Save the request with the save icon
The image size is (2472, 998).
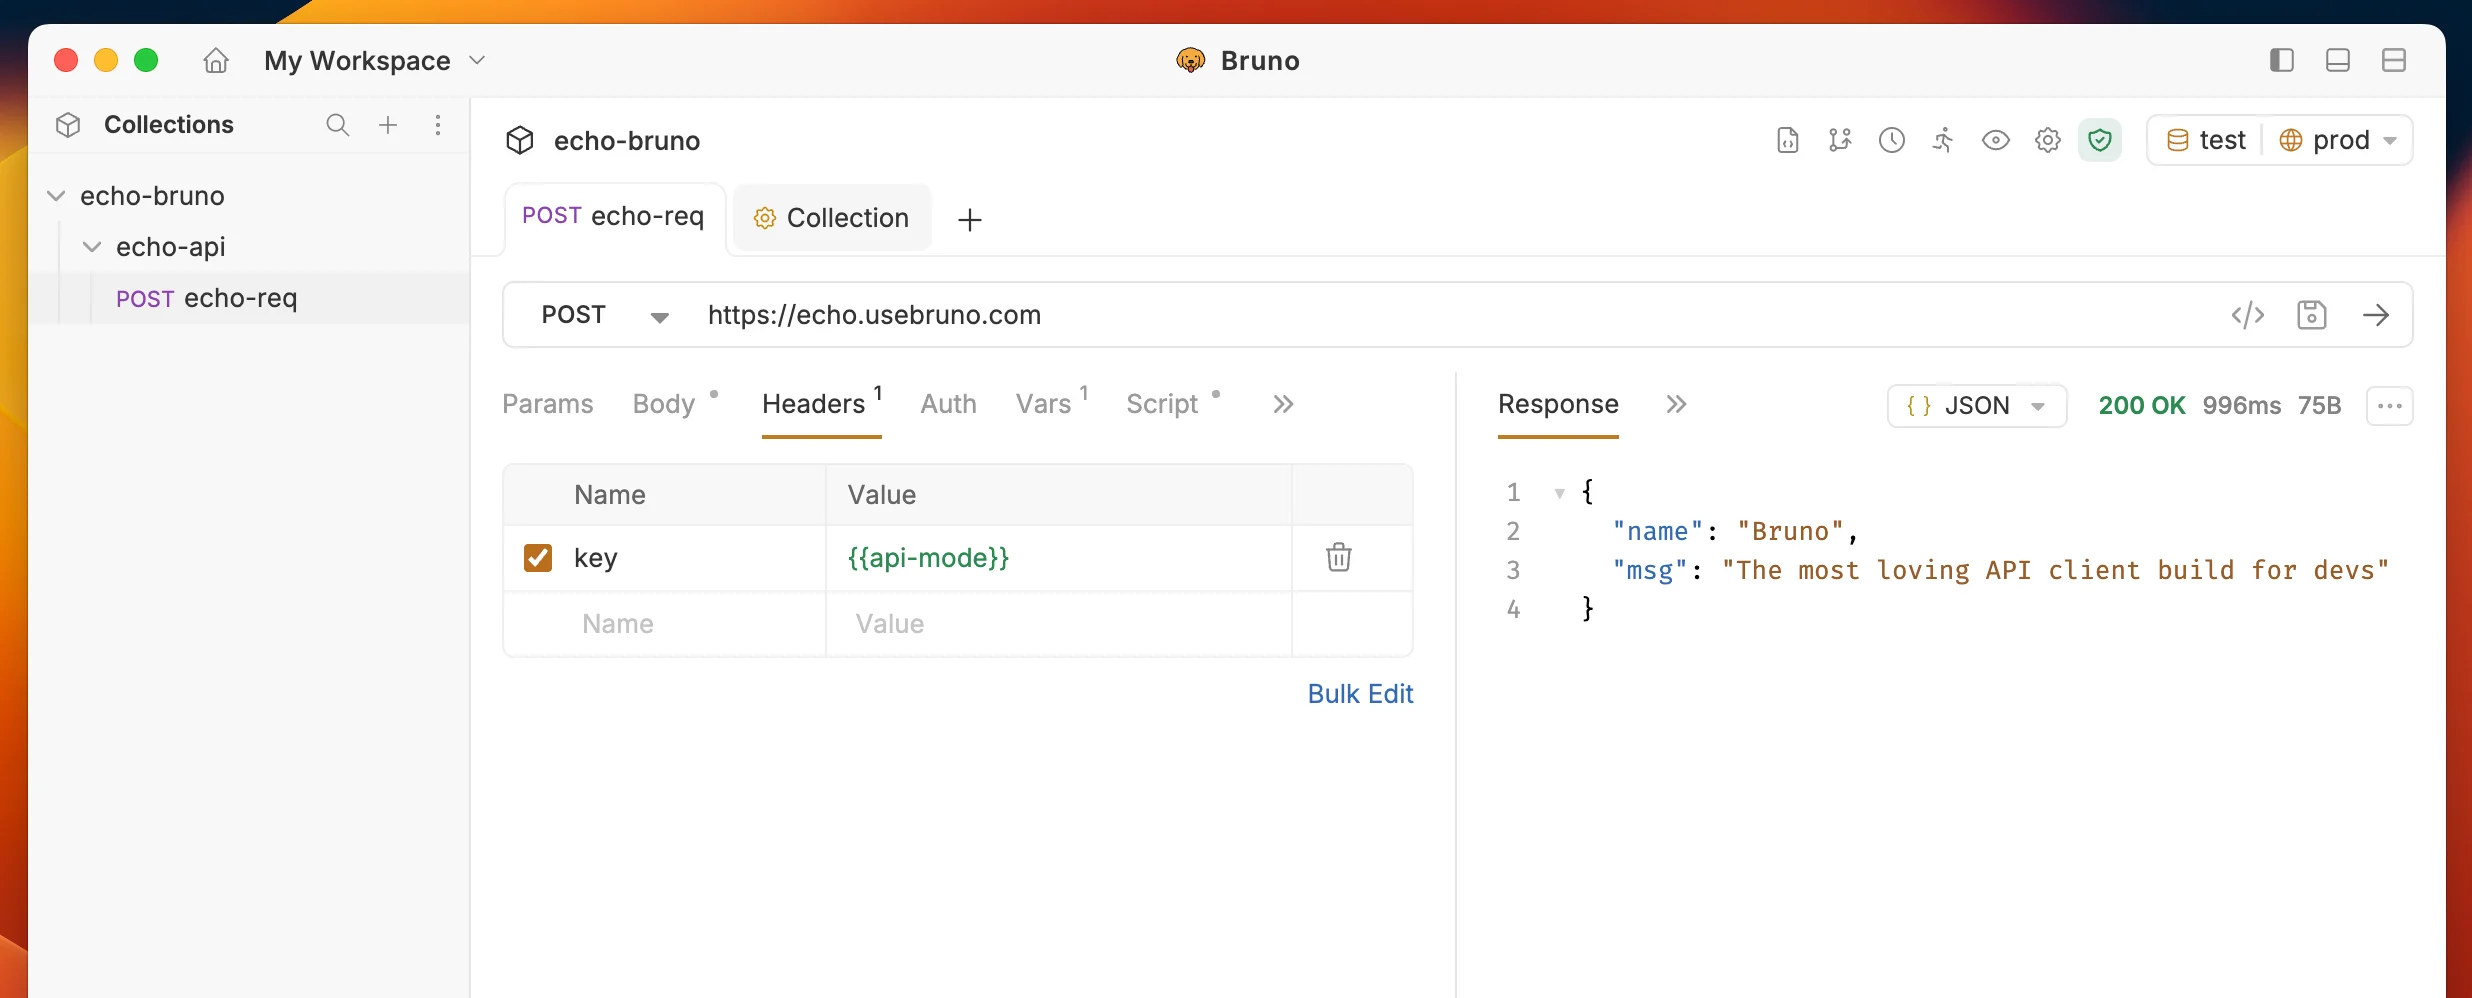pos(2312,315)
